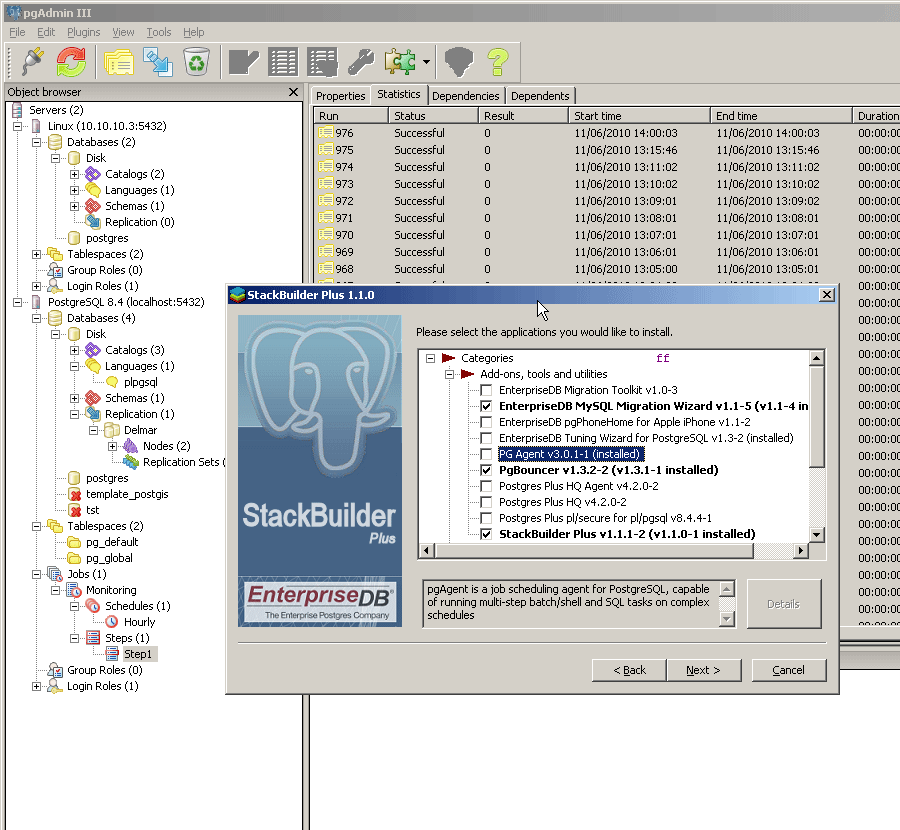Open the Plugins toolbar dropdown arrow
900x830 pixels.
[x=426, y=62]
